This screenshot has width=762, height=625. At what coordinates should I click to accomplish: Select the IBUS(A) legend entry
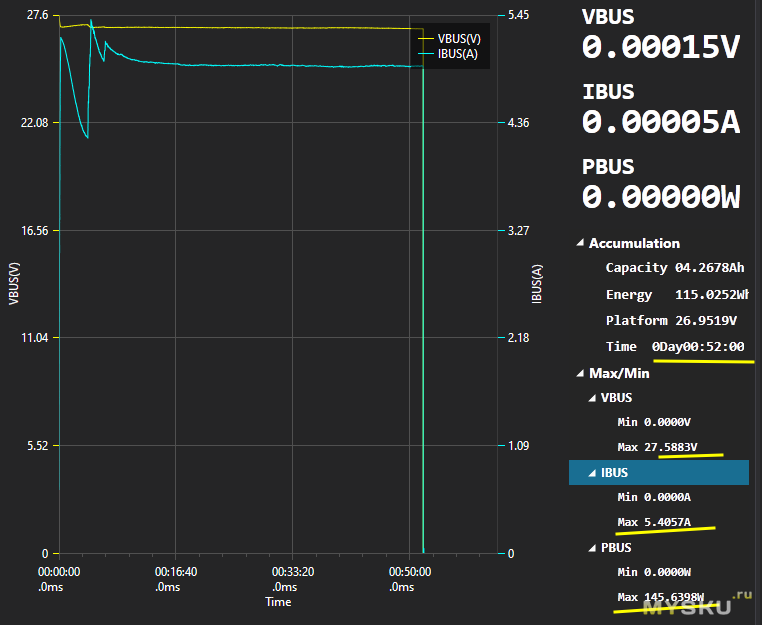tap(448, 54)
